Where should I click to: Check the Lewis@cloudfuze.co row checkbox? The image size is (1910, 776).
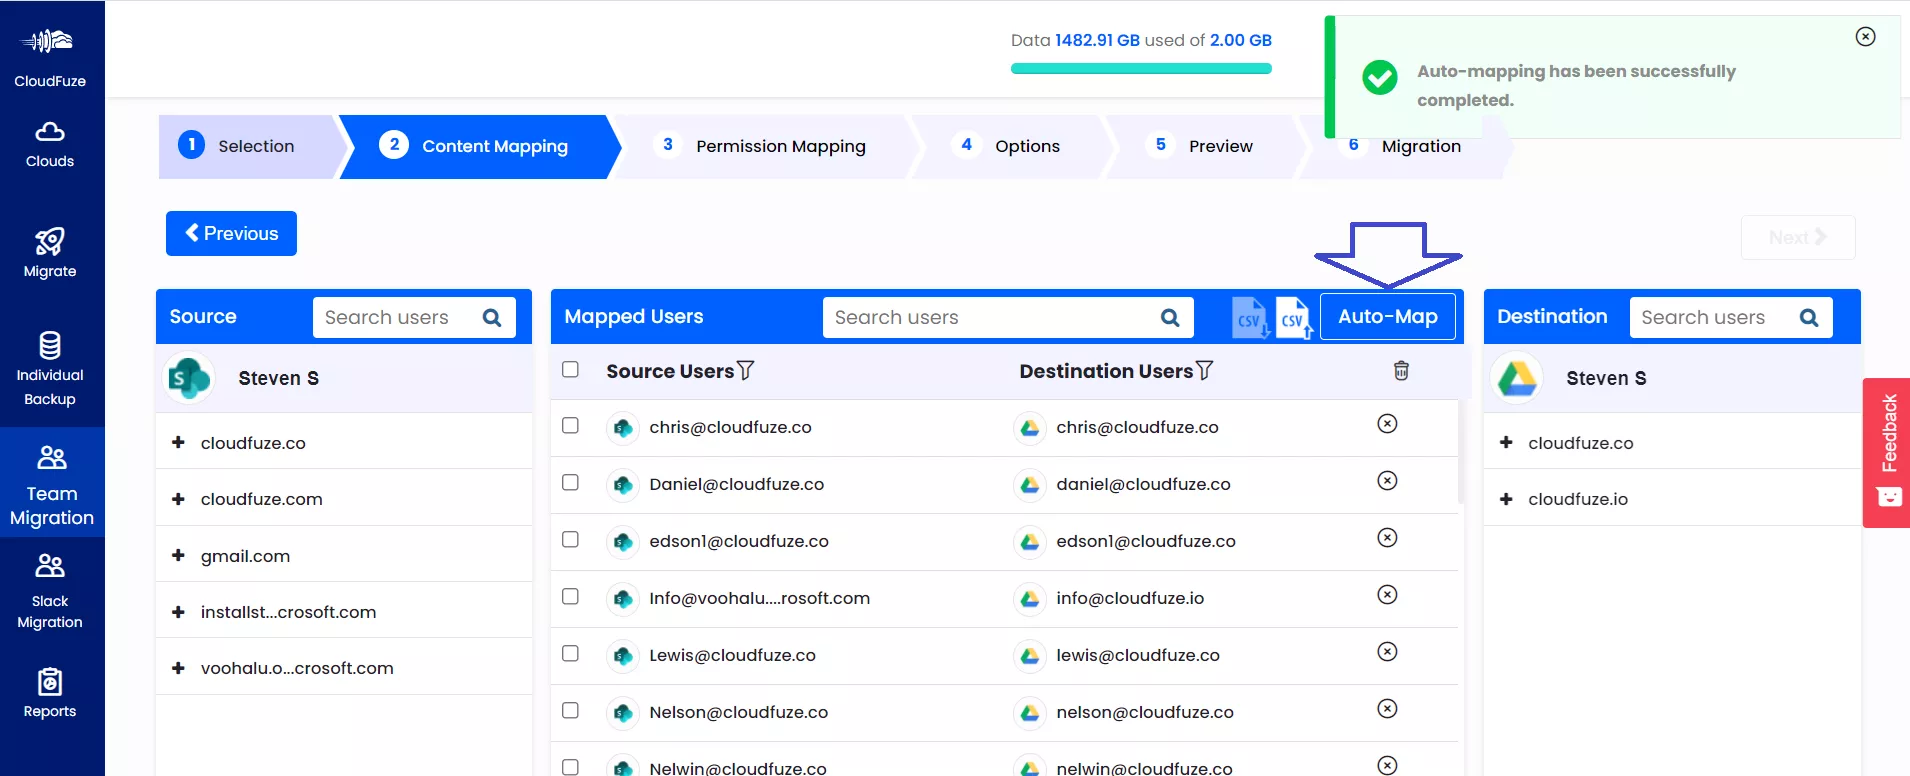570,653
